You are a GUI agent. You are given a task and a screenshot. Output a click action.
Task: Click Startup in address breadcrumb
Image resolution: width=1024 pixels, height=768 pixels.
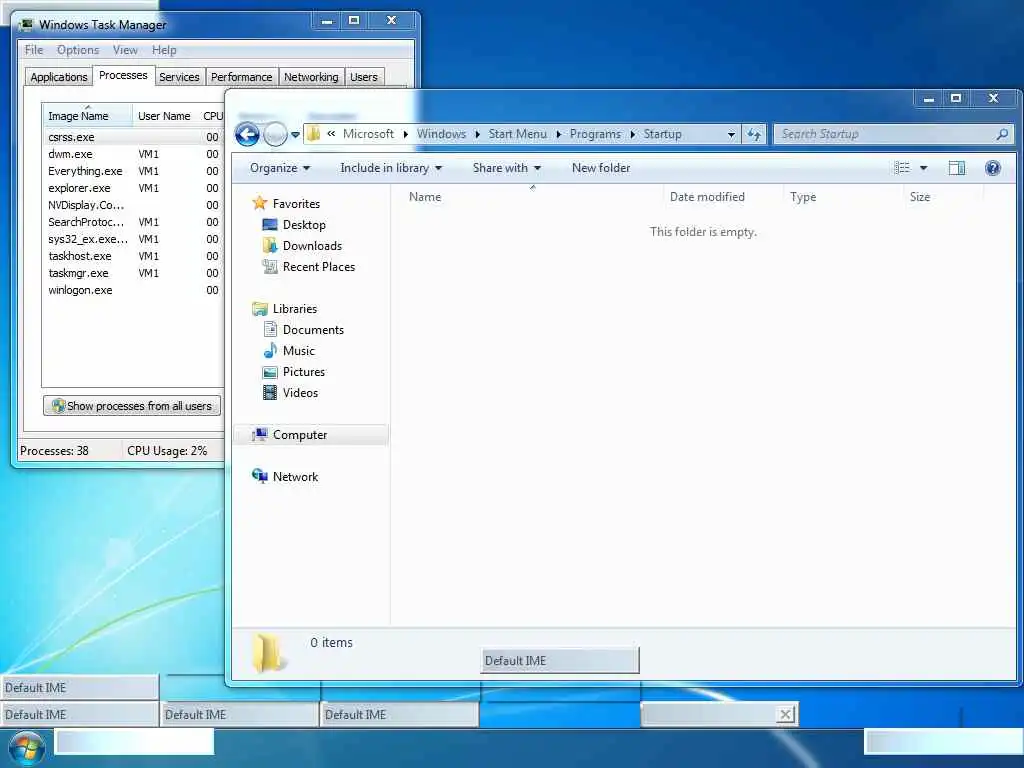click(x=662, y=134)
